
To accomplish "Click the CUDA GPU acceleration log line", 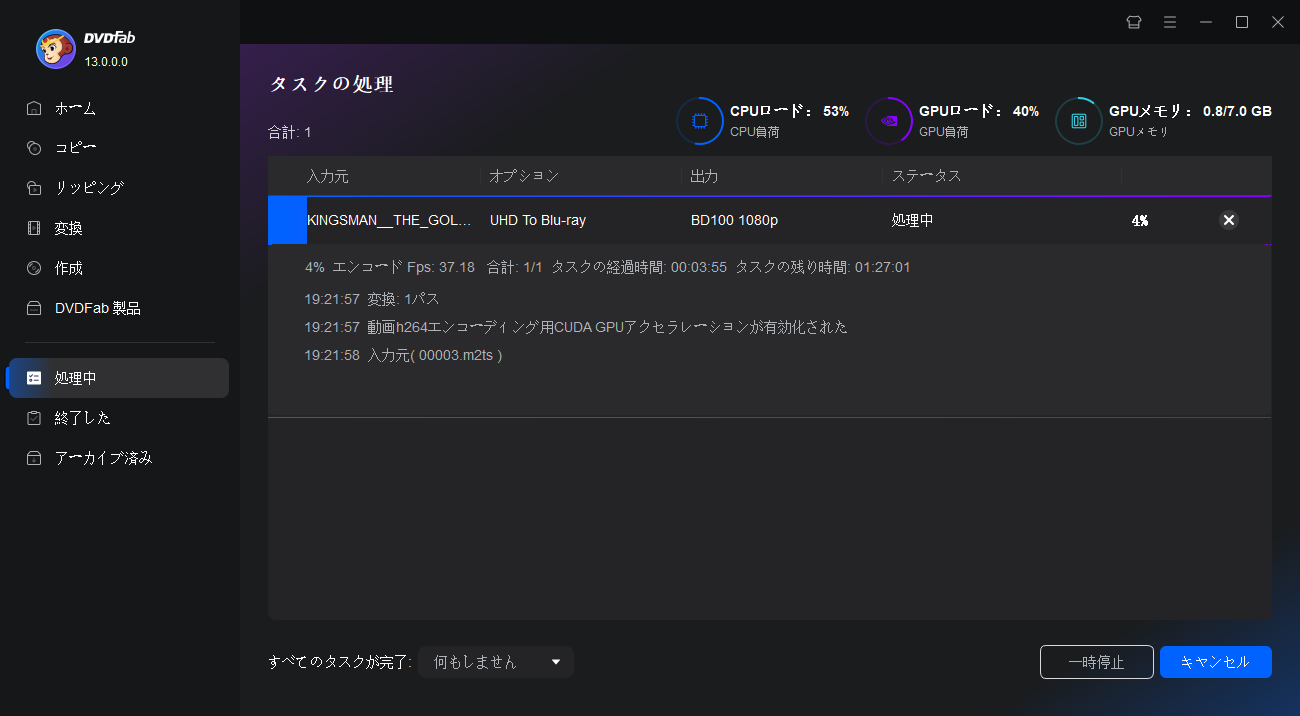I will coord(576,327).
